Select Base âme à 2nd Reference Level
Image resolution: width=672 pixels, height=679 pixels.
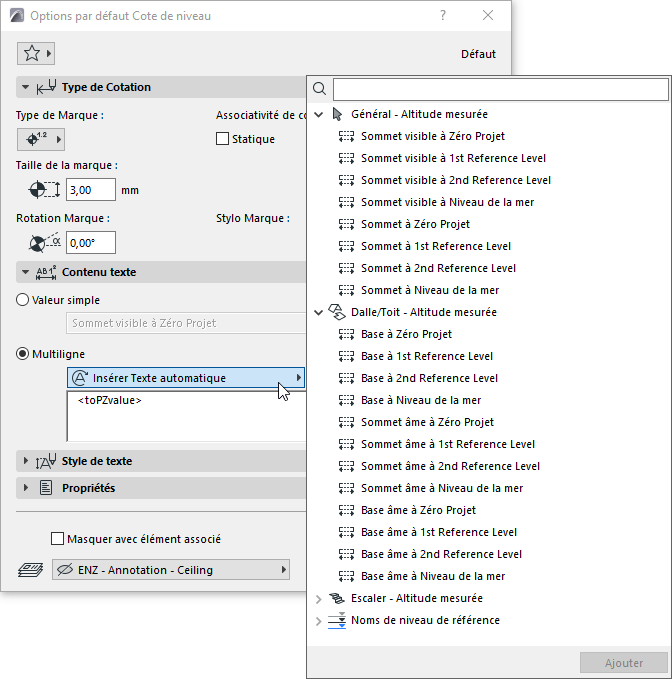coord(442,554)
